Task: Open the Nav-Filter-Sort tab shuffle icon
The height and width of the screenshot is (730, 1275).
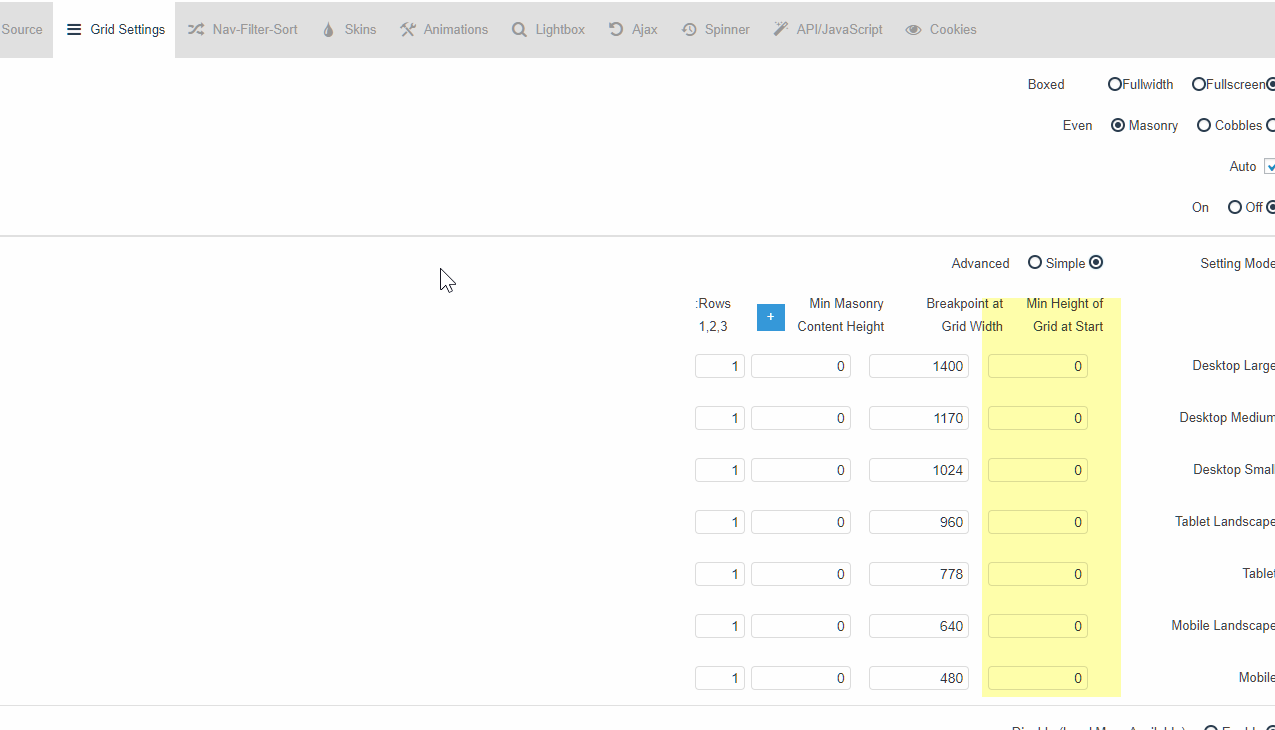Action: point(196,29)
